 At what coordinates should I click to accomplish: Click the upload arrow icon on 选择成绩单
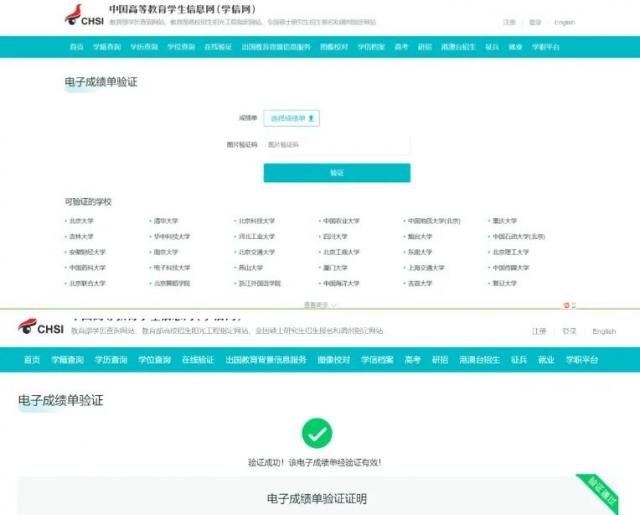pos(312,118)
